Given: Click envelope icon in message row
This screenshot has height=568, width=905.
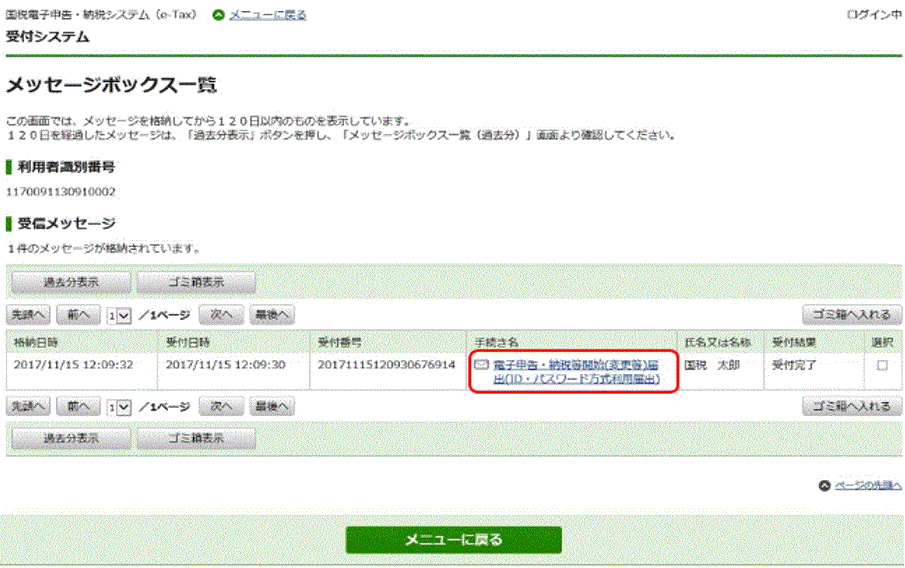Looking at the screenshot, I should click(x=481, y=365).
